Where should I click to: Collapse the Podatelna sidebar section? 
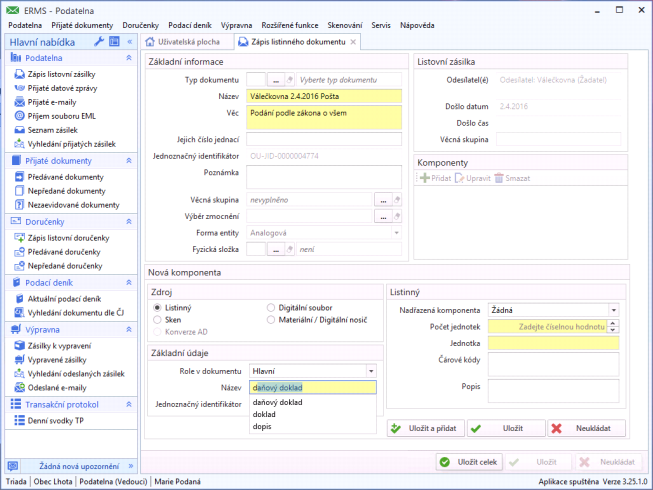coord(129,58)
